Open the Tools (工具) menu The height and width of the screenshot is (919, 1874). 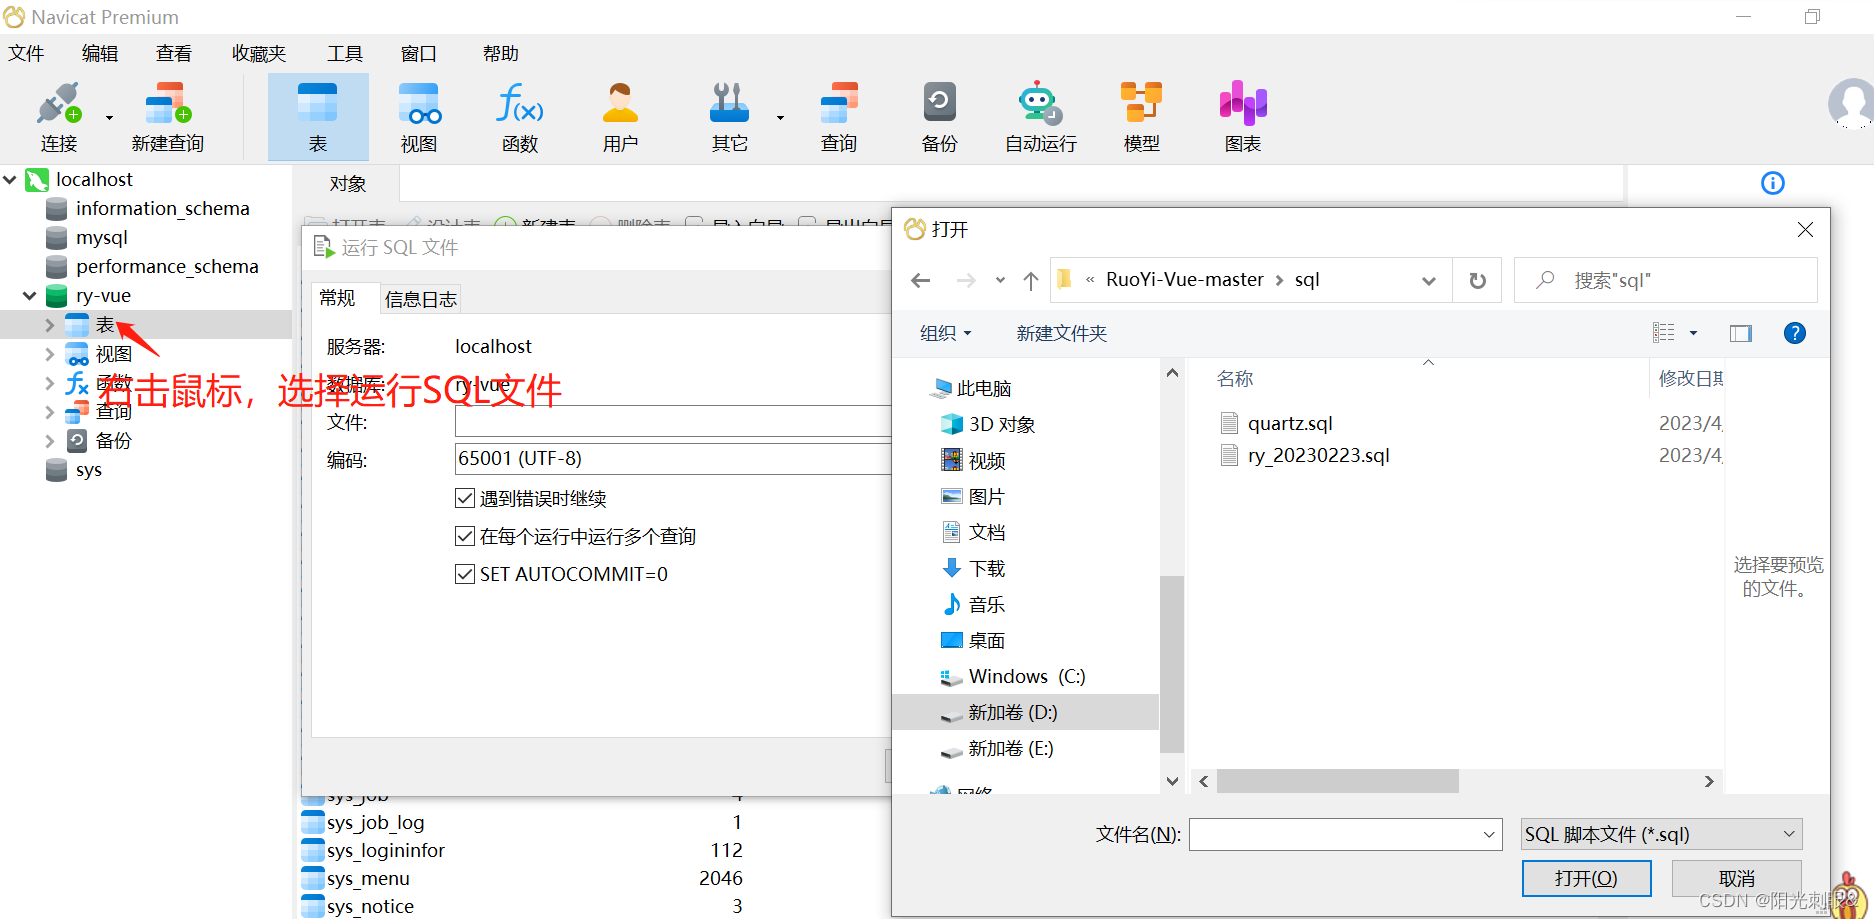(345, 54)
